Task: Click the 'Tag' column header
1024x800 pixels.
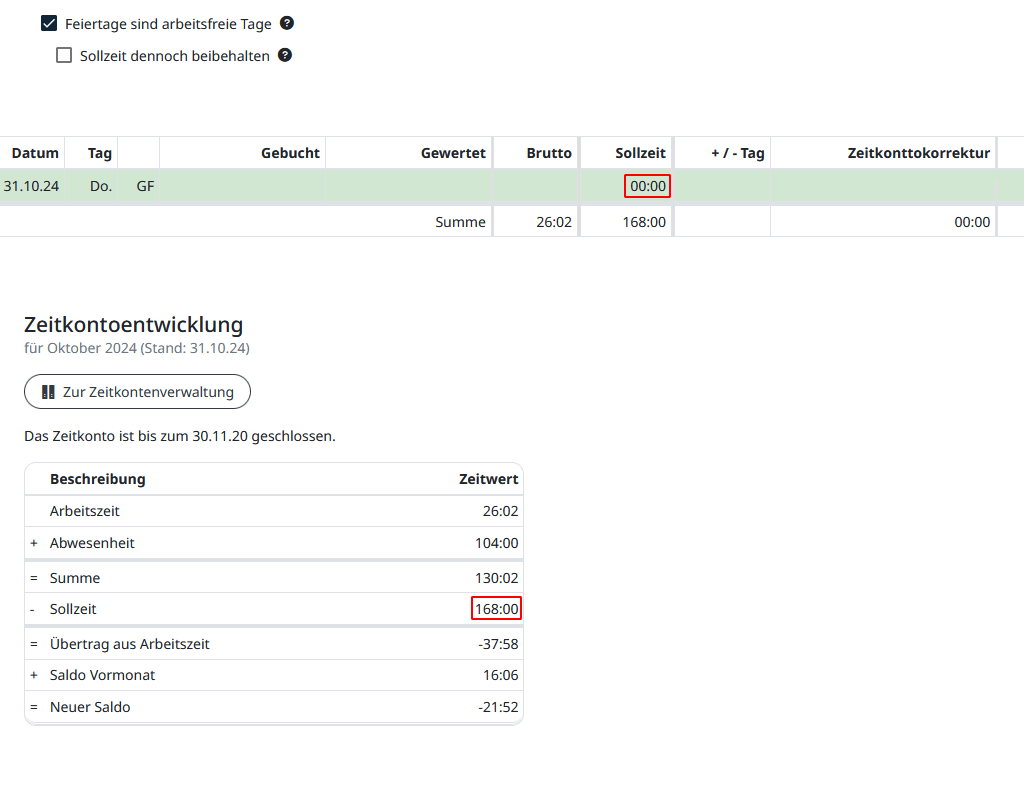Action: point(99,153)
